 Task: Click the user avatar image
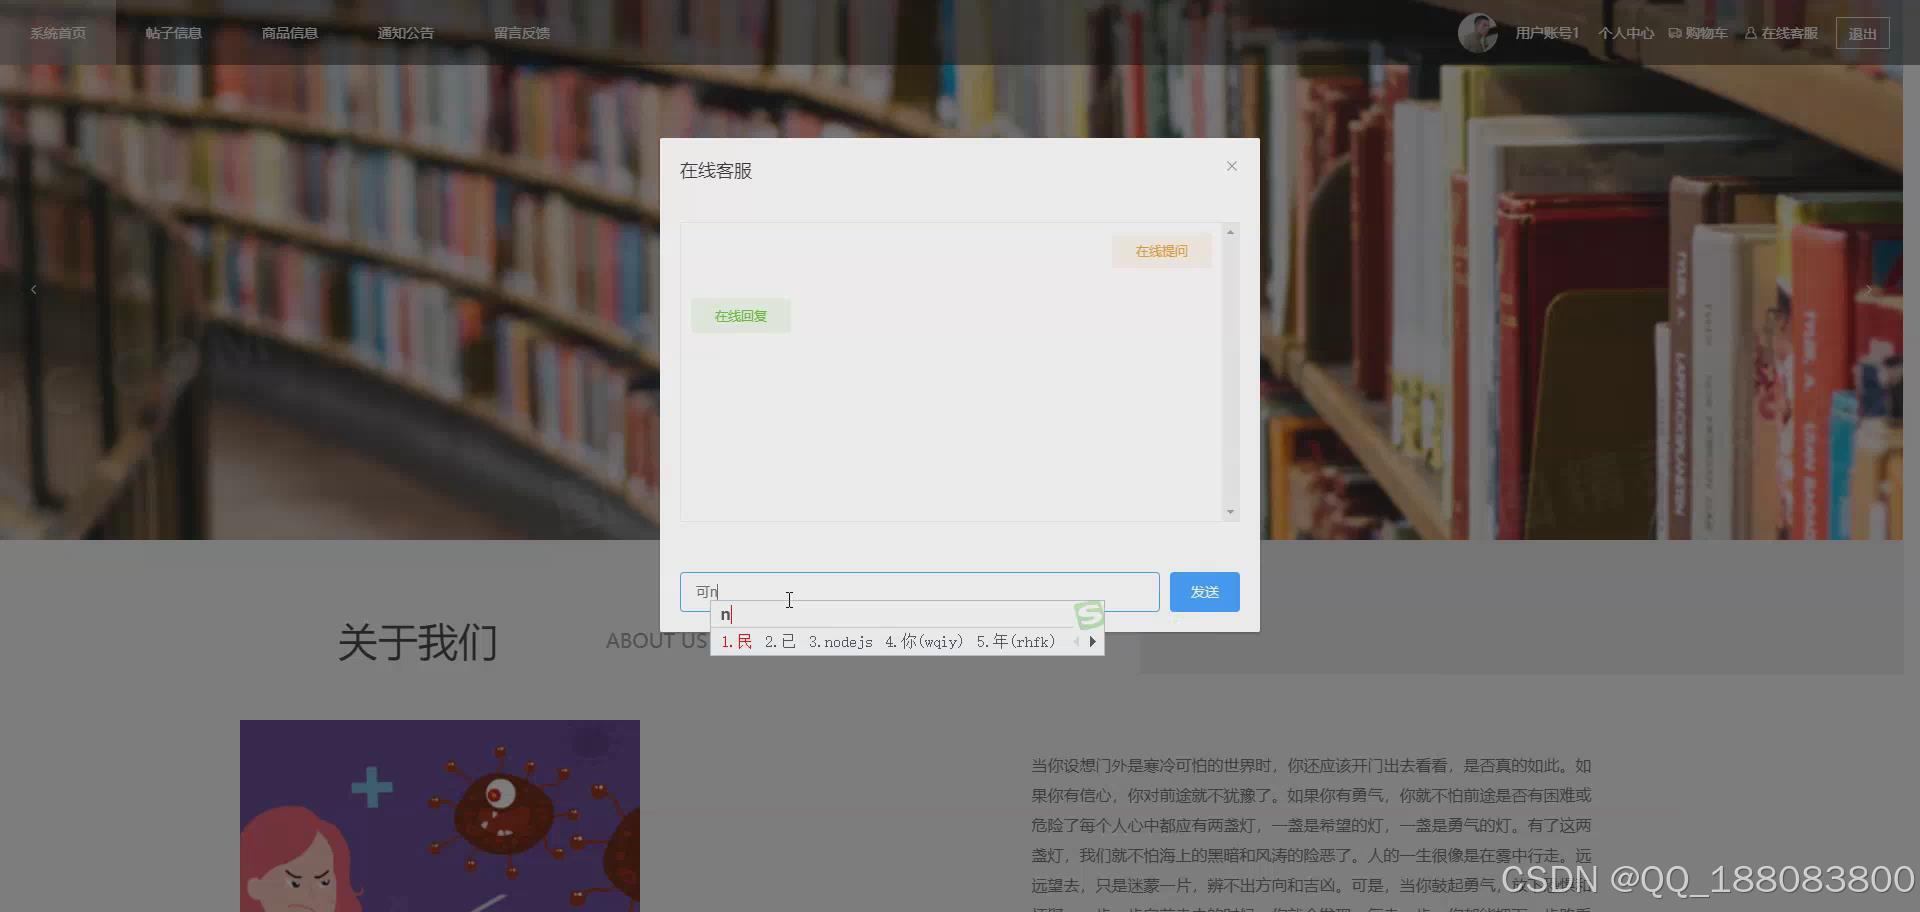[1478, 32]
